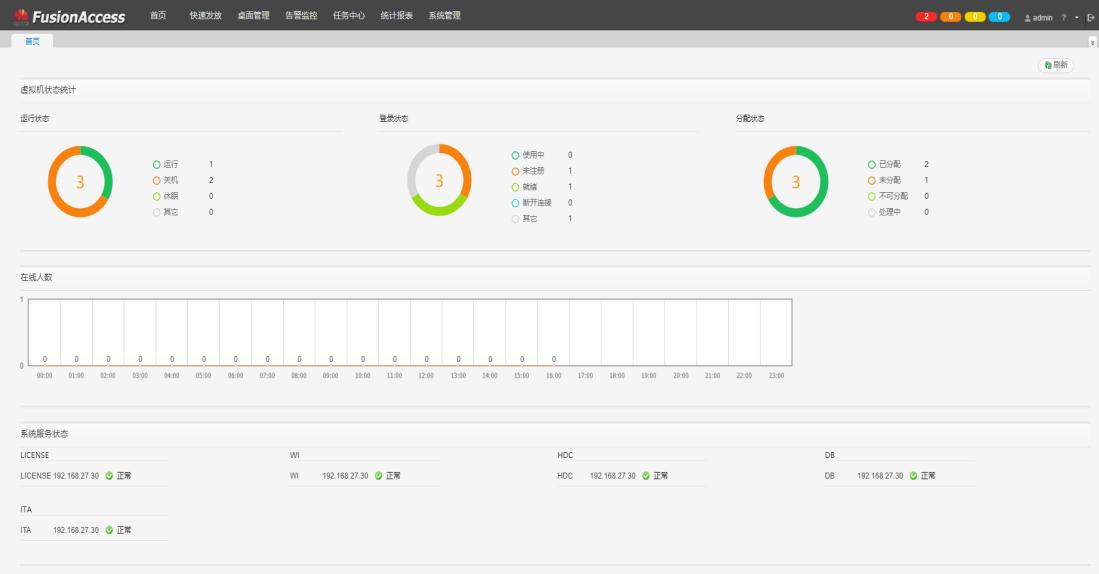Click the yellow minor alarm counter badge
The height and width of the screenshot is (574, 1099).
click(974, 17)
